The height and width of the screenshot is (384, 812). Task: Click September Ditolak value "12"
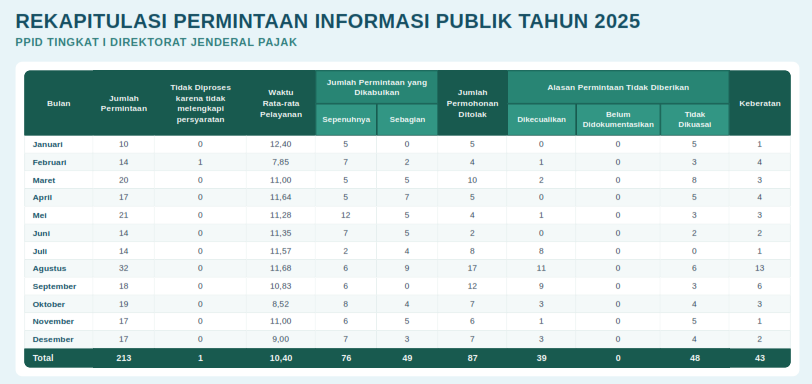click(472, 287)
